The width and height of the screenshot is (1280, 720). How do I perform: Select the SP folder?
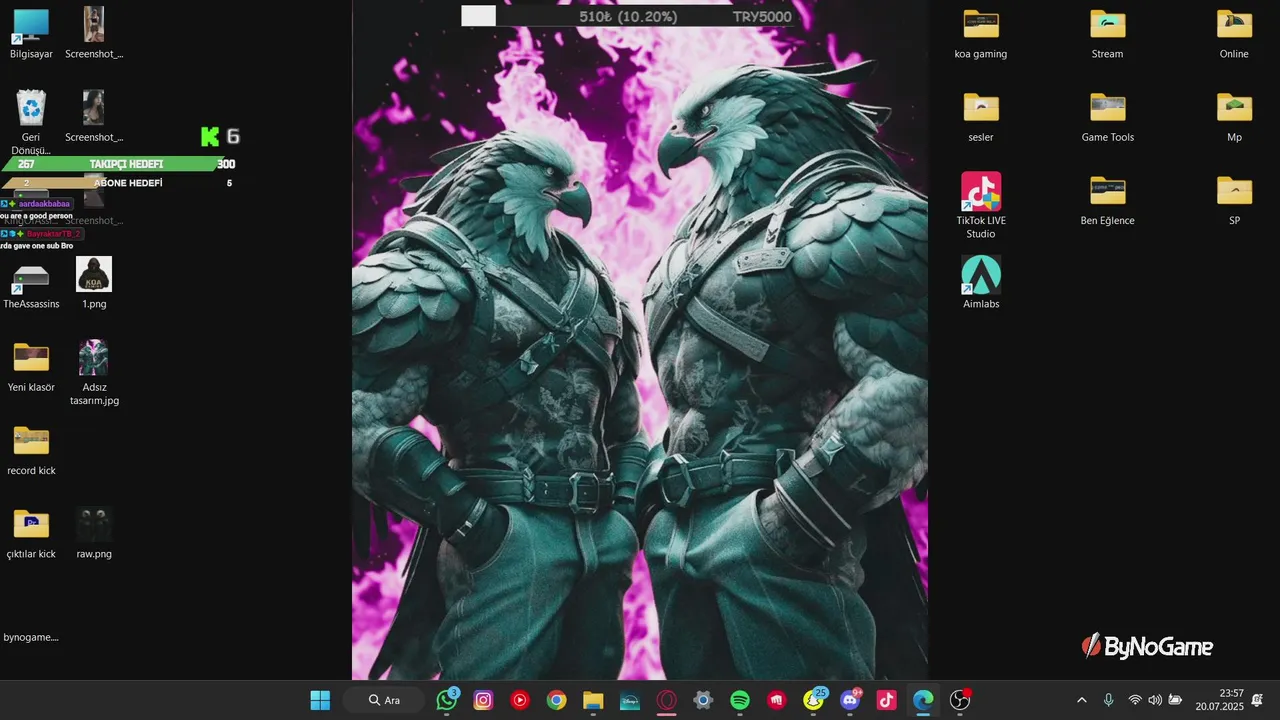(x=1234, y=200)
